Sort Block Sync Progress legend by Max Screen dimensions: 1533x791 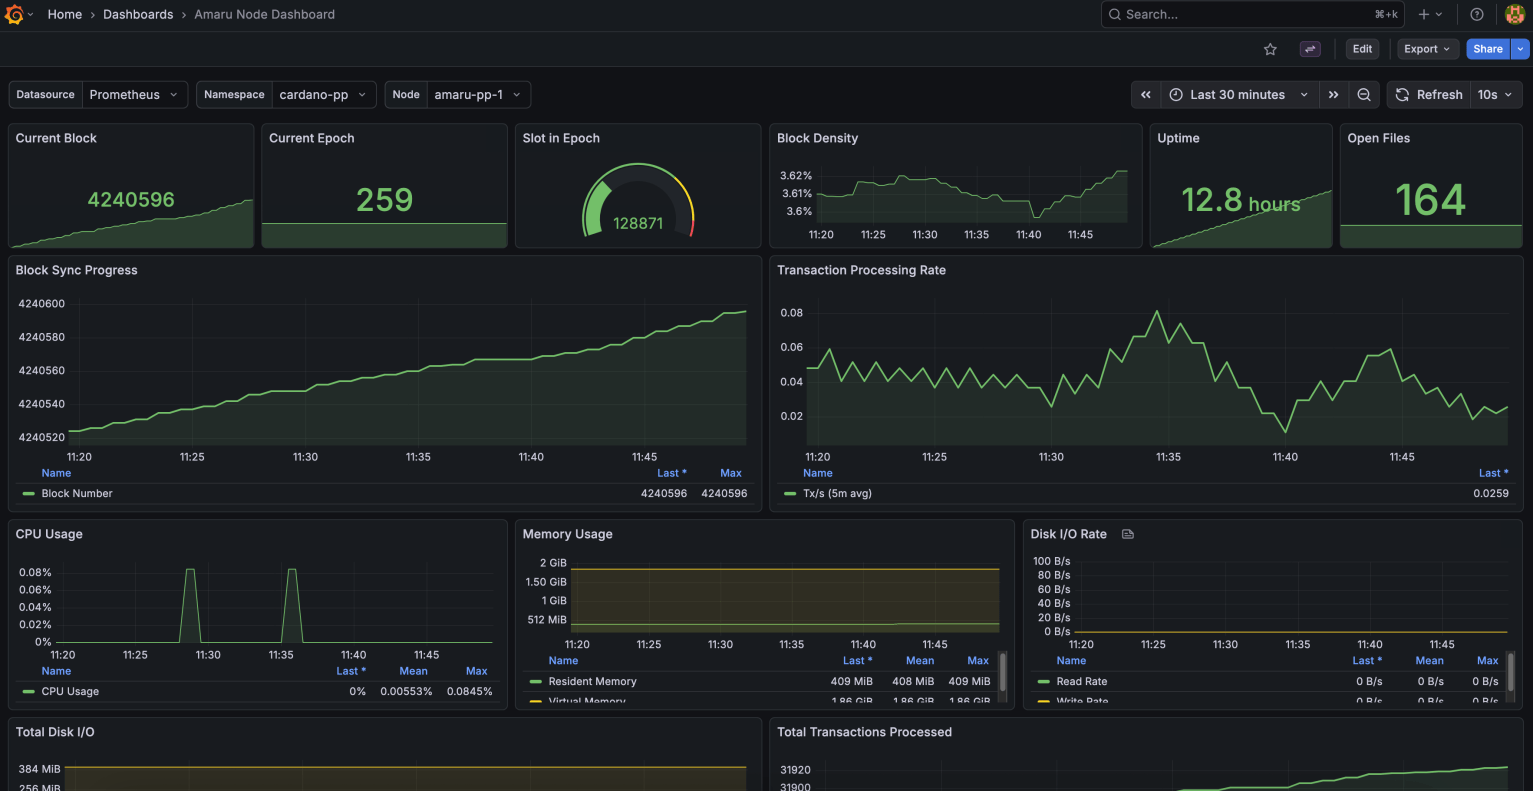(x=731, y=473)
